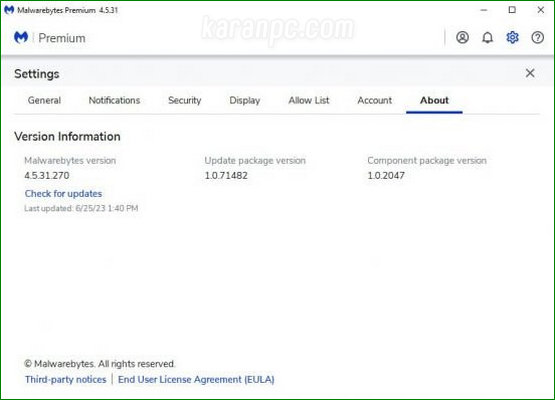Click the Malwarebytes title bar app icon
Screen dimensions: 555x400
tap(9, 10)
